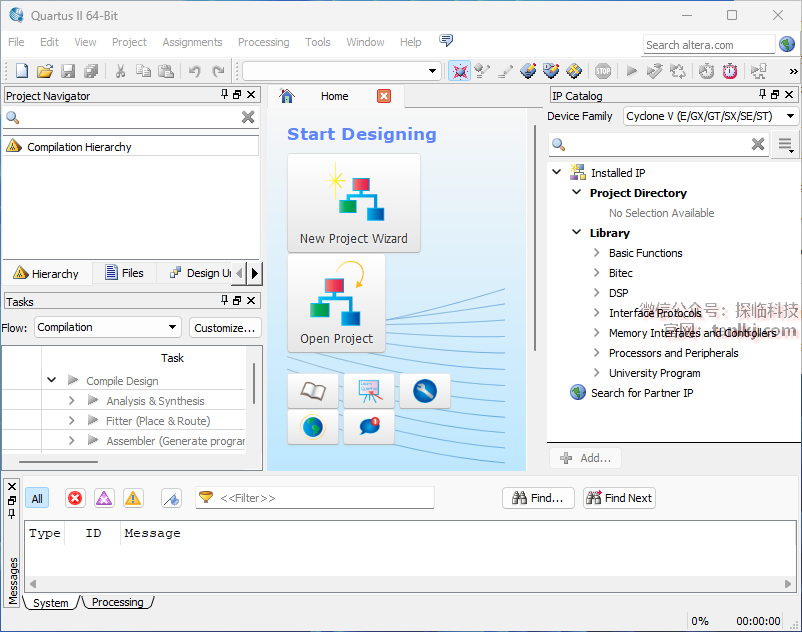The width and height of the screenshot is (802, 632).
Task: Open the Flow Compilation dropdown
Action: pos(107,327)
